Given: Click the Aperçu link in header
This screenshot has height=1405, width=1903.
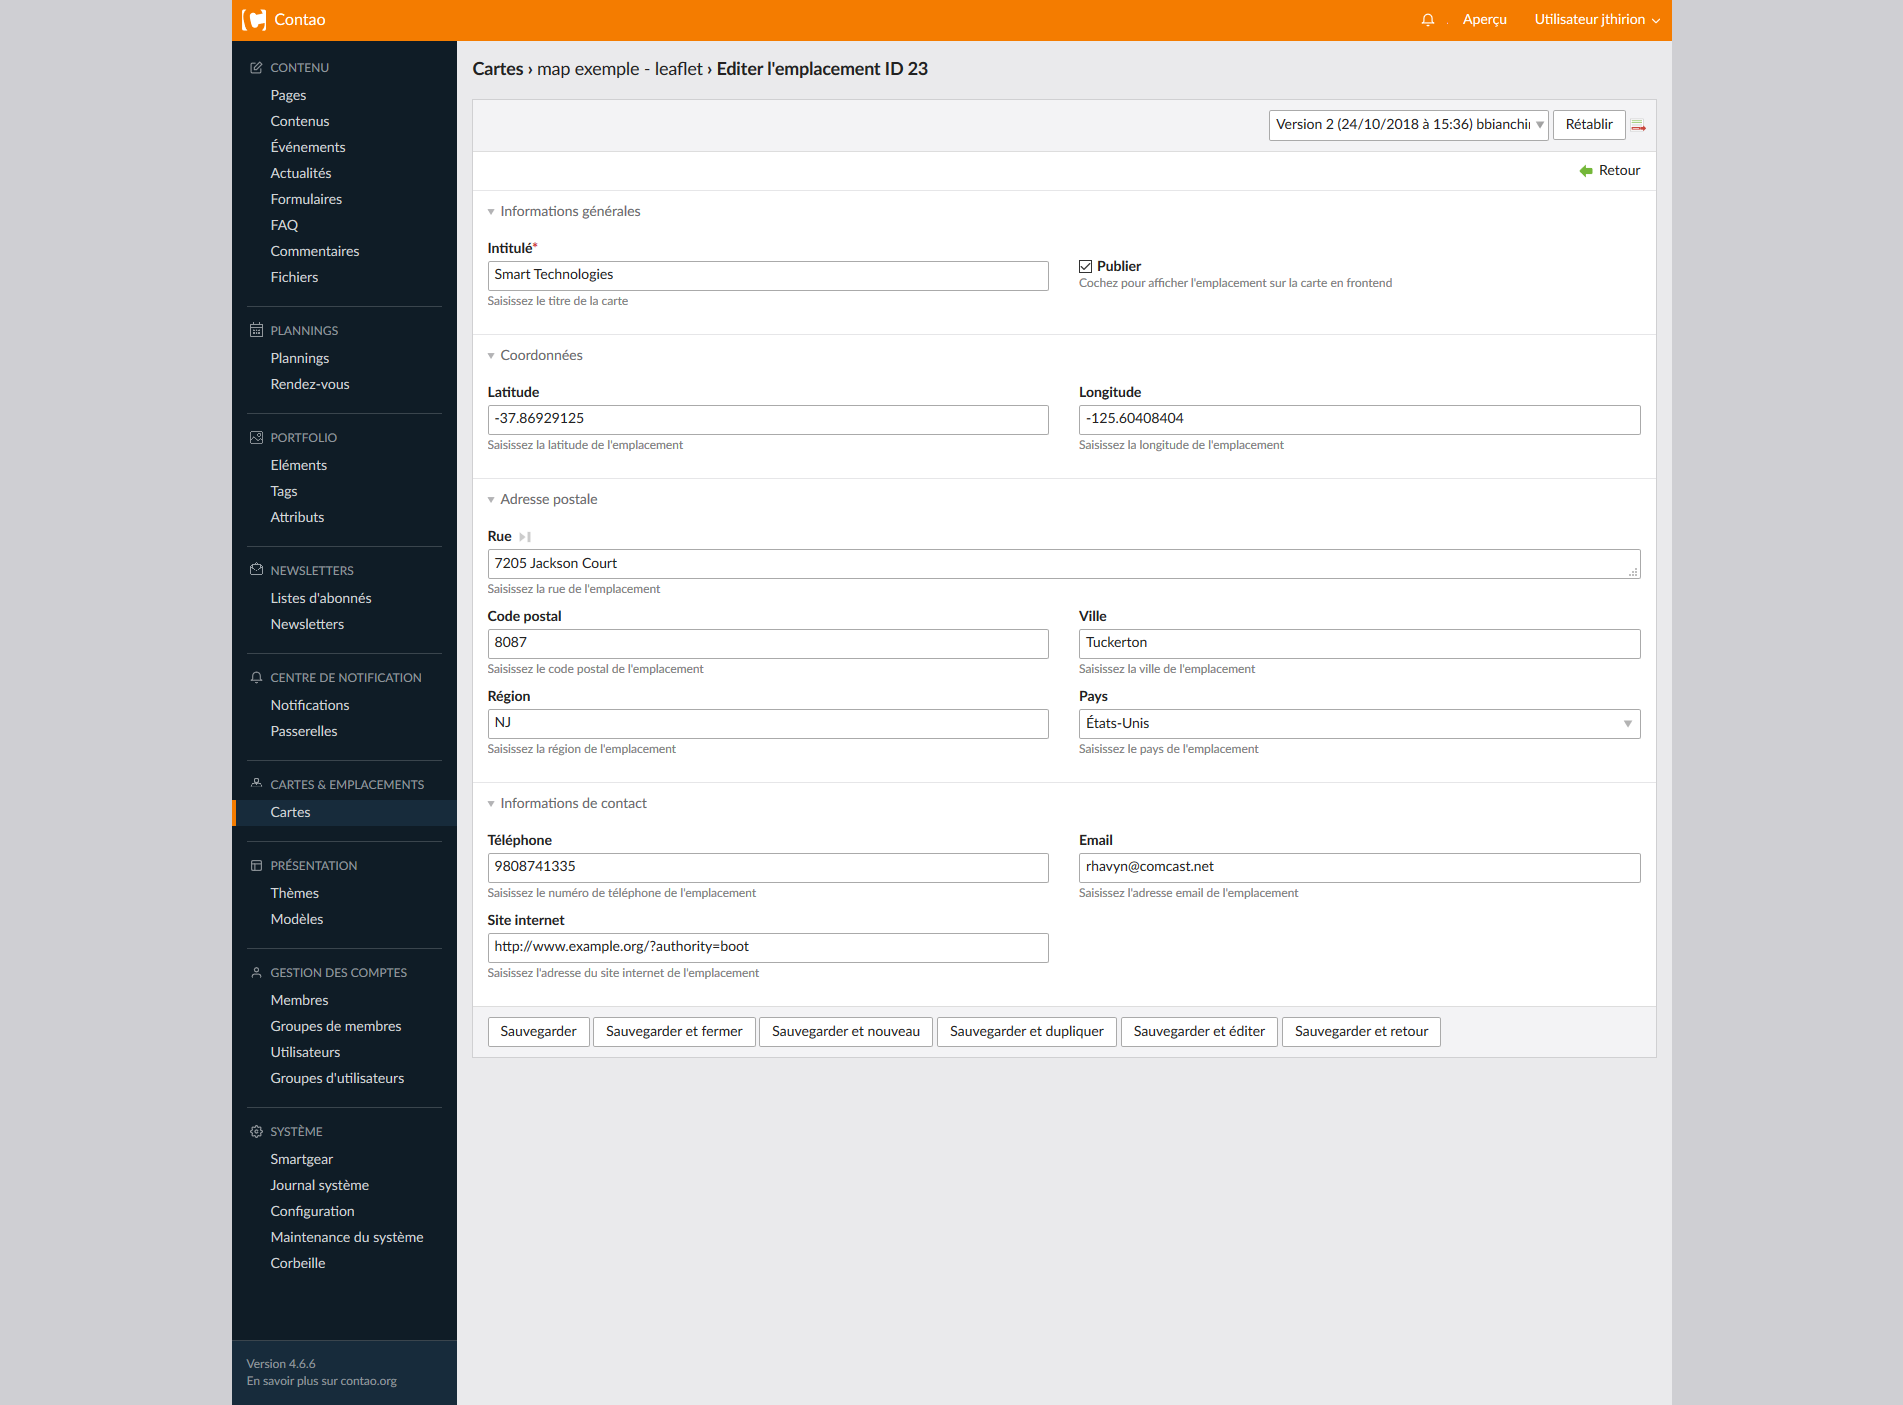Looking at the screenshot, I should [1484, 20].
